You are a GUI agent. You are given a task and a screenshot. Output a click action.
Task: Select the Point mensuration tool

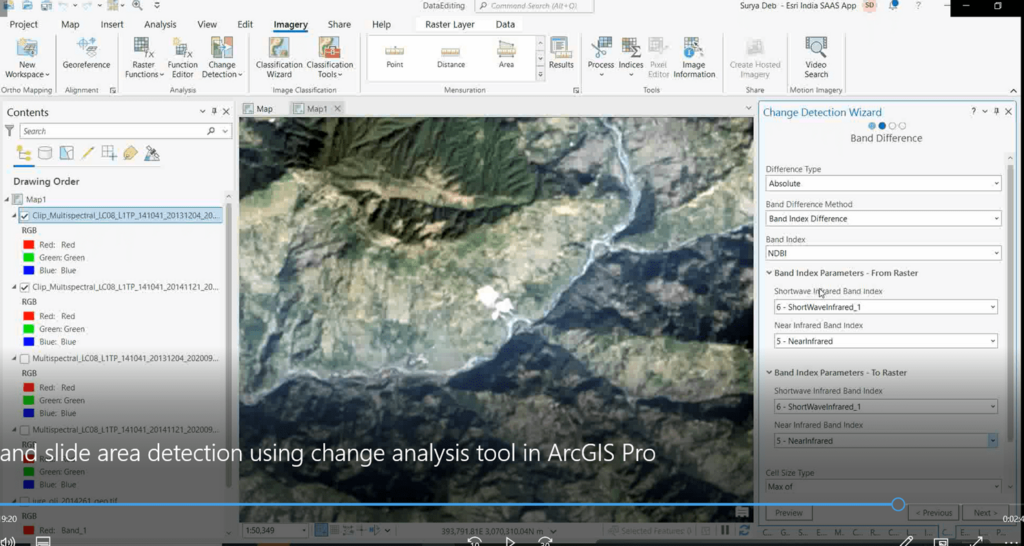(394, 56)
